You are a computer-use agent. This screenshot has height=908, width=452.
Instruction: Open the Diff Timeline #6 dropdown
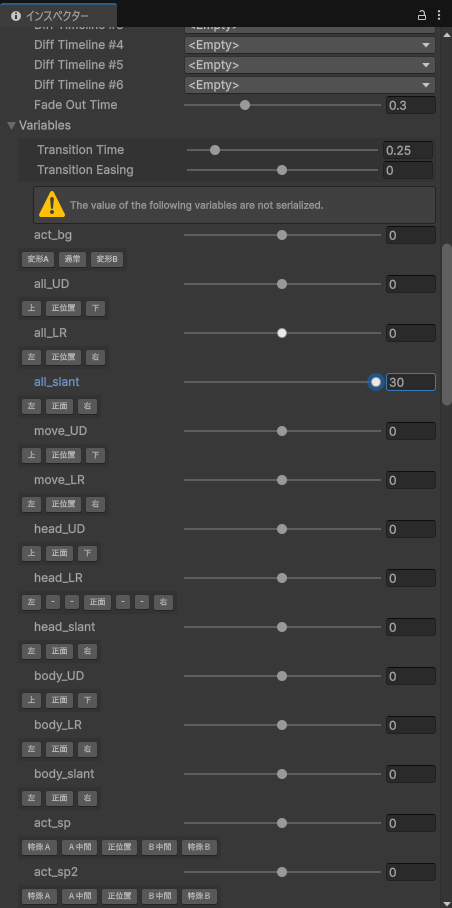(310, 85)
